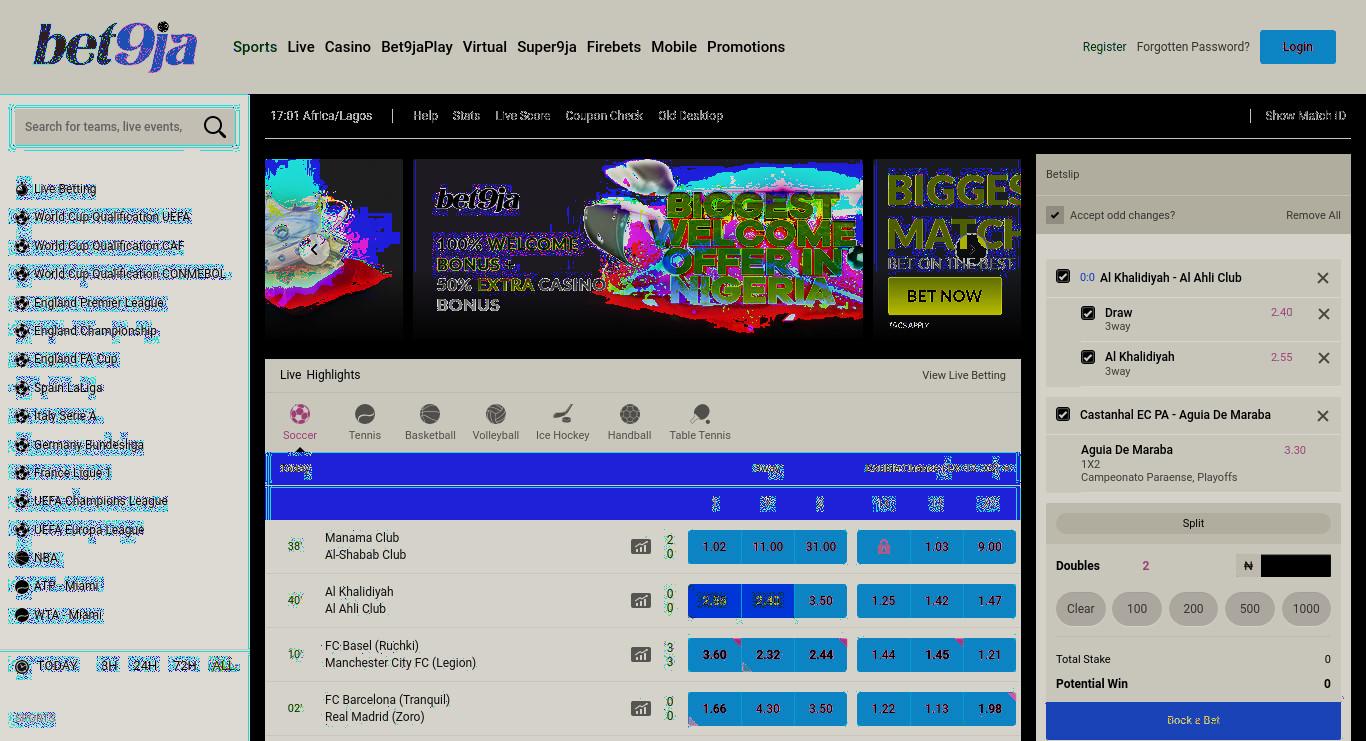Screen dimensions: 1366x741
Task: Select the Volleyball sport icon
Action: 496,422
